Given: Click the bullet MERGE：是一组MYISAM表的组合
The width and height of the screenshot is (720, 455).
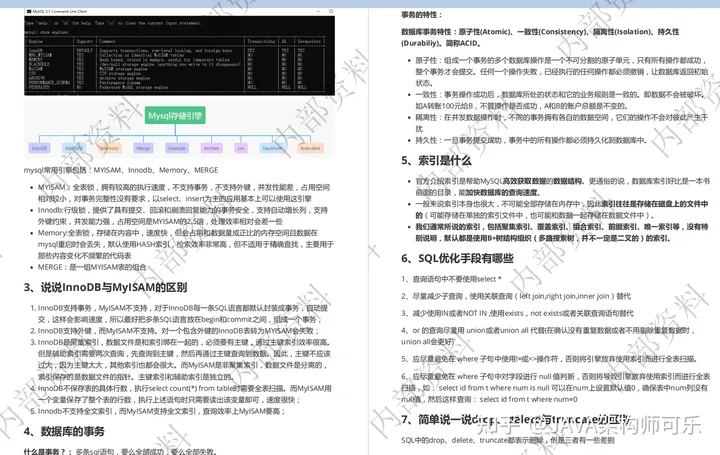Looking at the screenshot, I should (x=92, y=267).
